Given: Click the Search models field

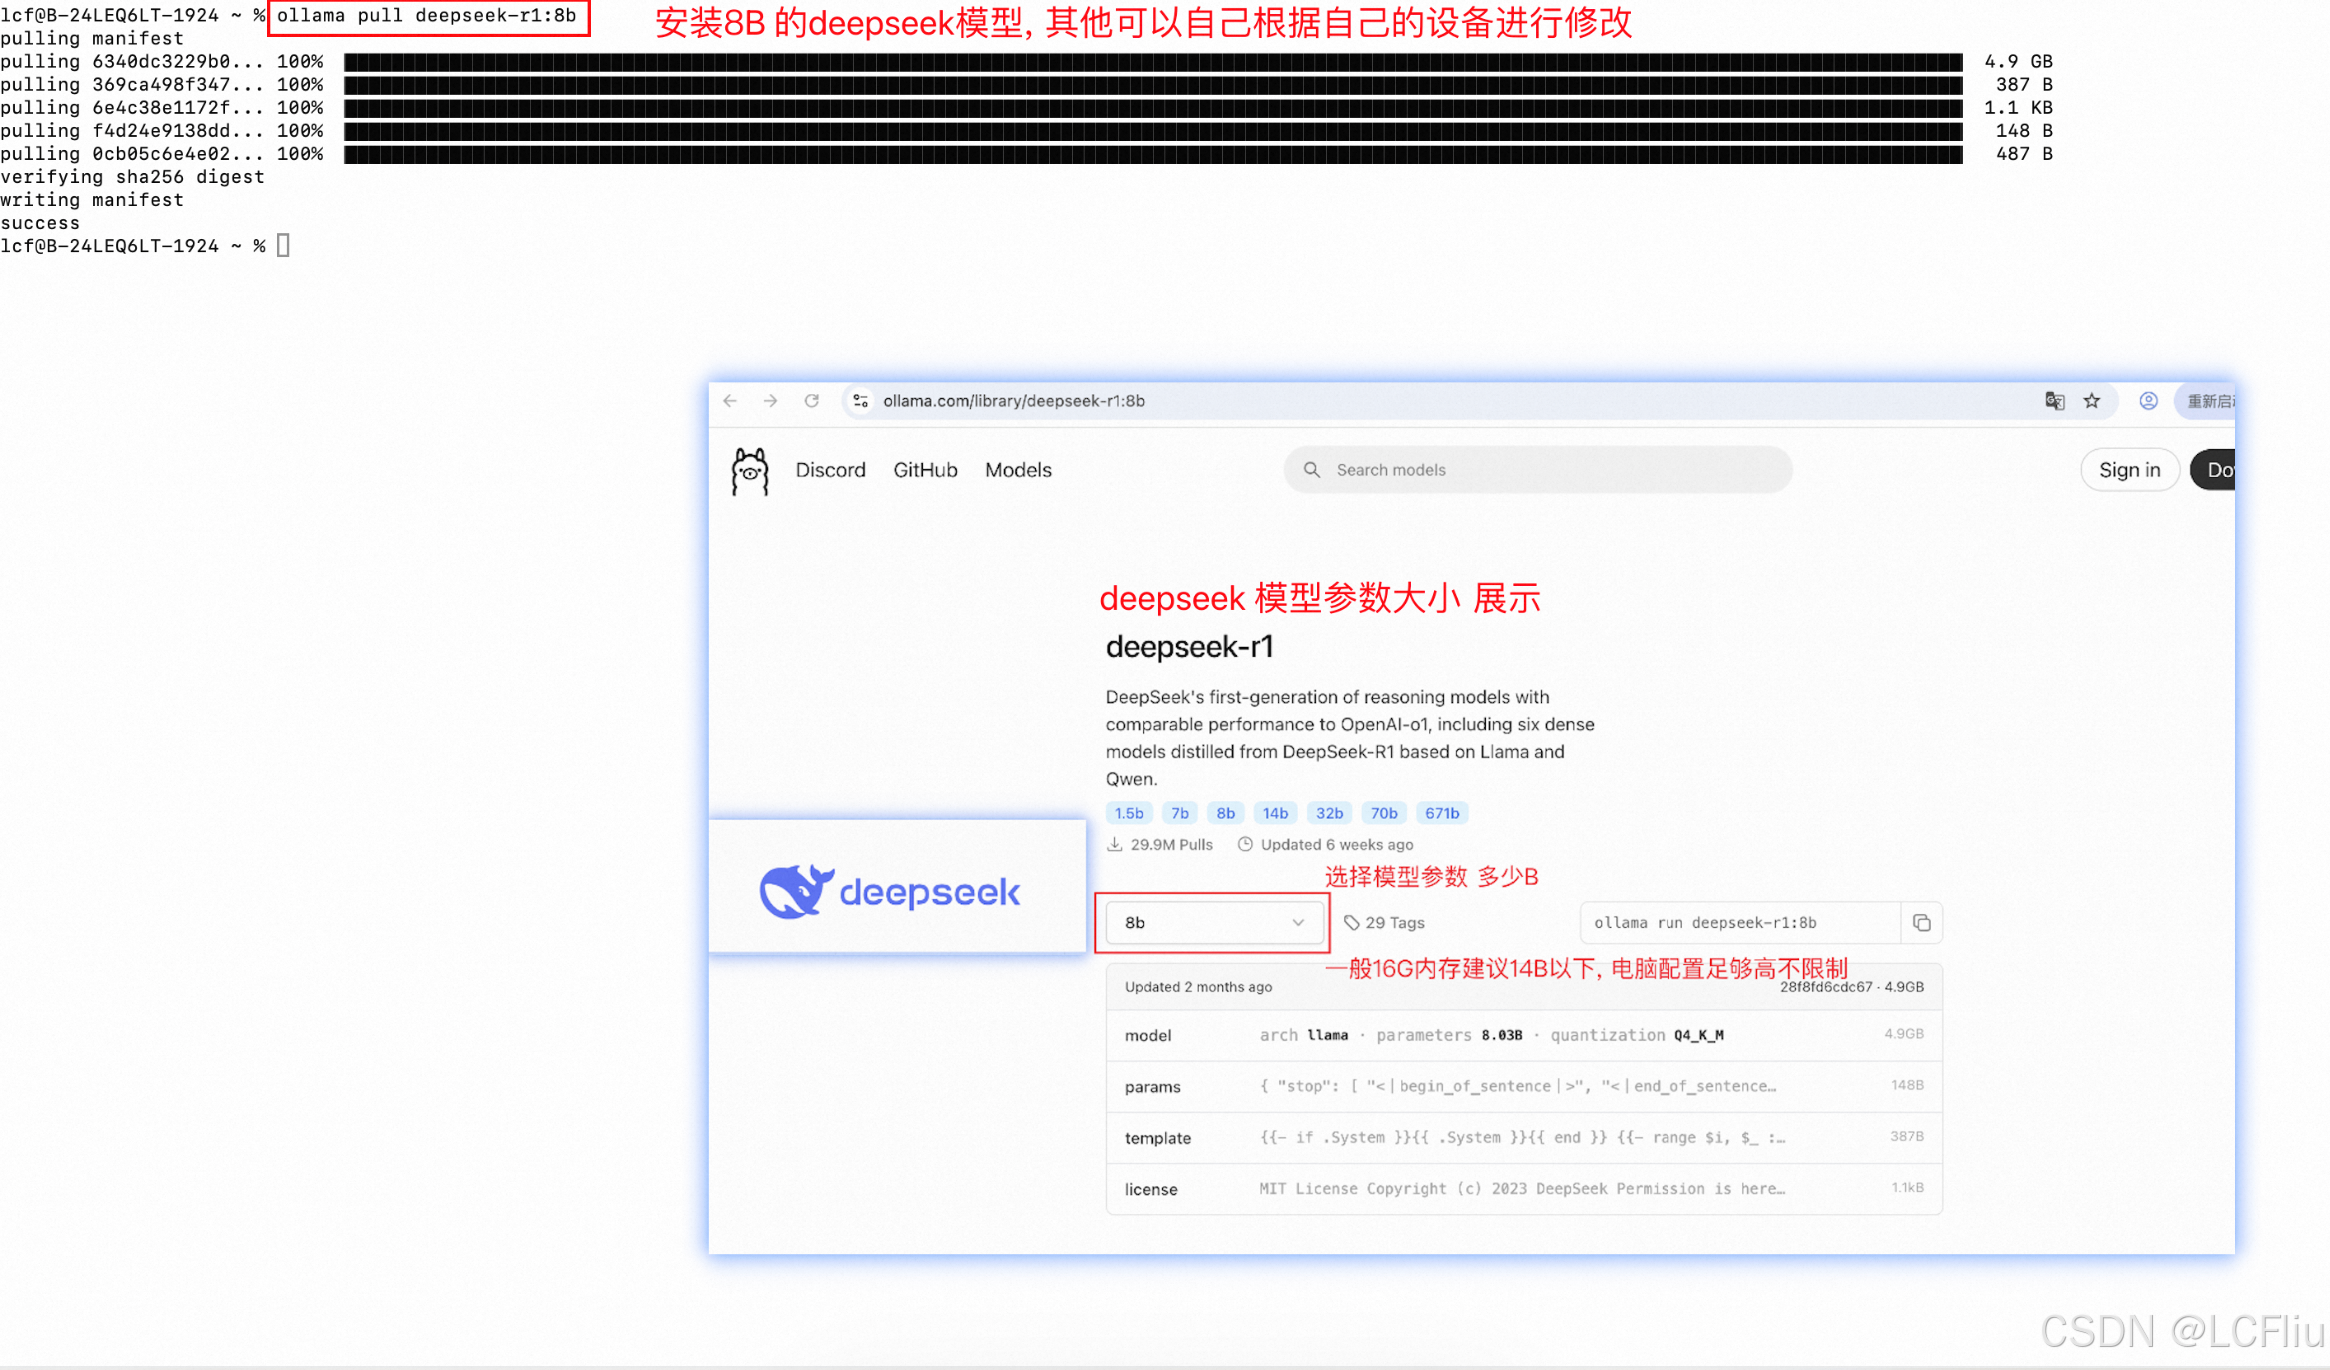Looking at the screenshot, I should point(1537,470).
